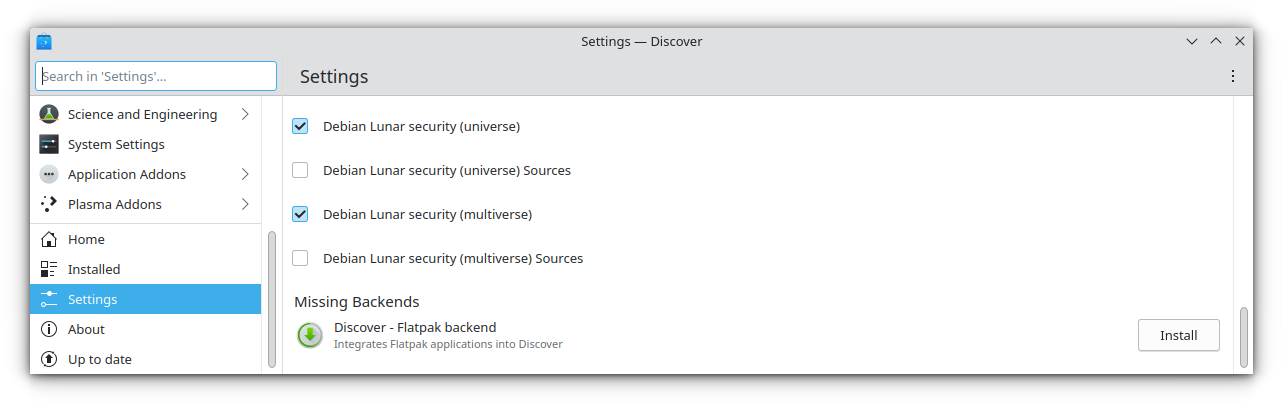This screenshot has width=1283, height=406.
Task: Open the three-dot settings menu
Action: coord(1233,76)
